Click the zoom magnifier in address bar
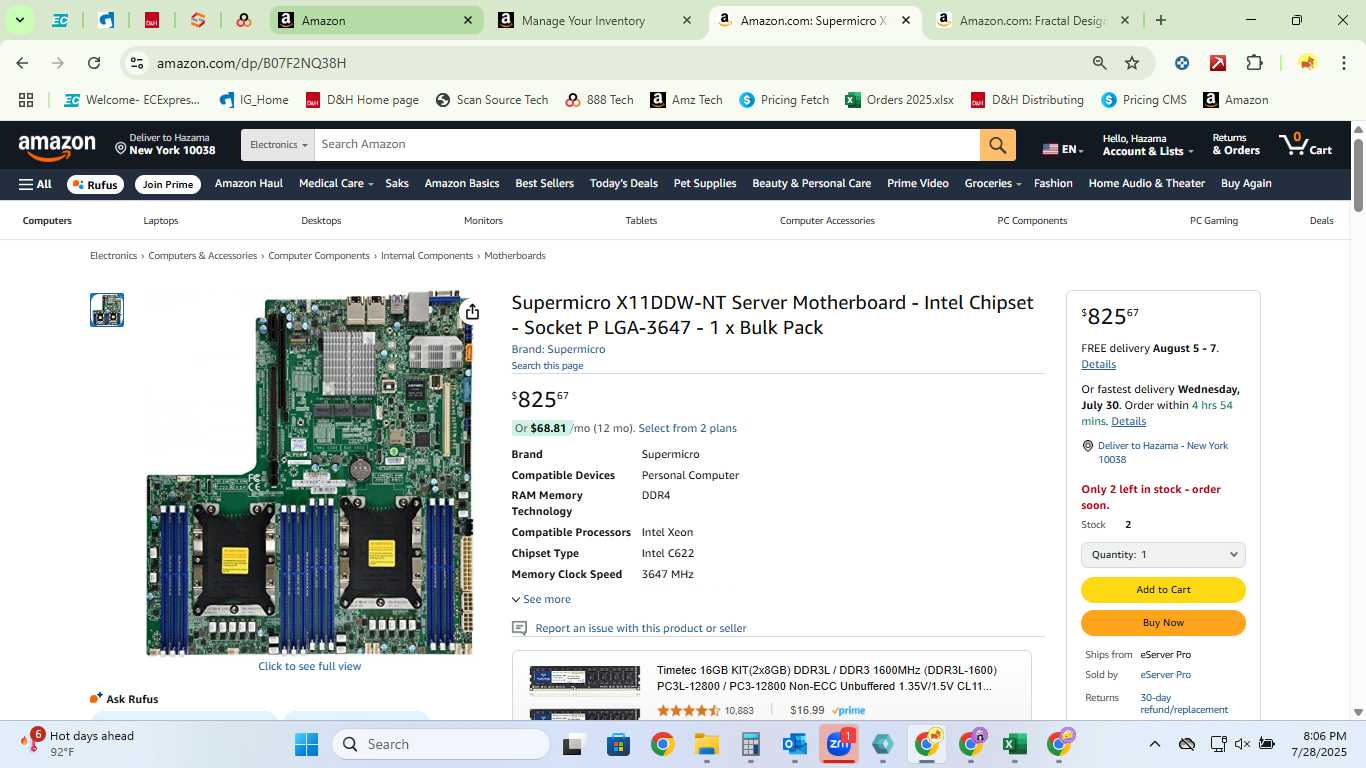The height and width of the screenshot is (768, 1366). [1099, 63]
